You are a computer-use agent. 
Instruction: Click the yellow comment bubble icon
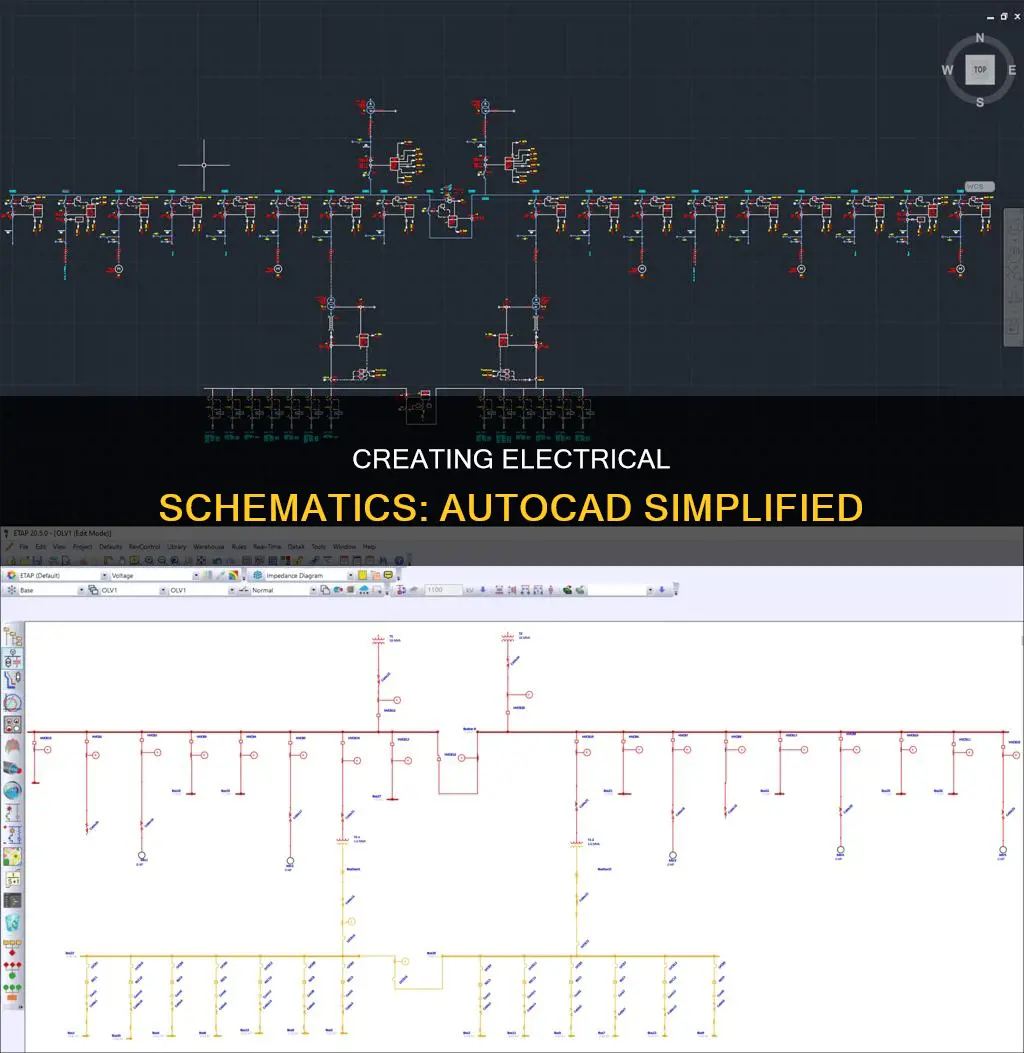point(388,576)
